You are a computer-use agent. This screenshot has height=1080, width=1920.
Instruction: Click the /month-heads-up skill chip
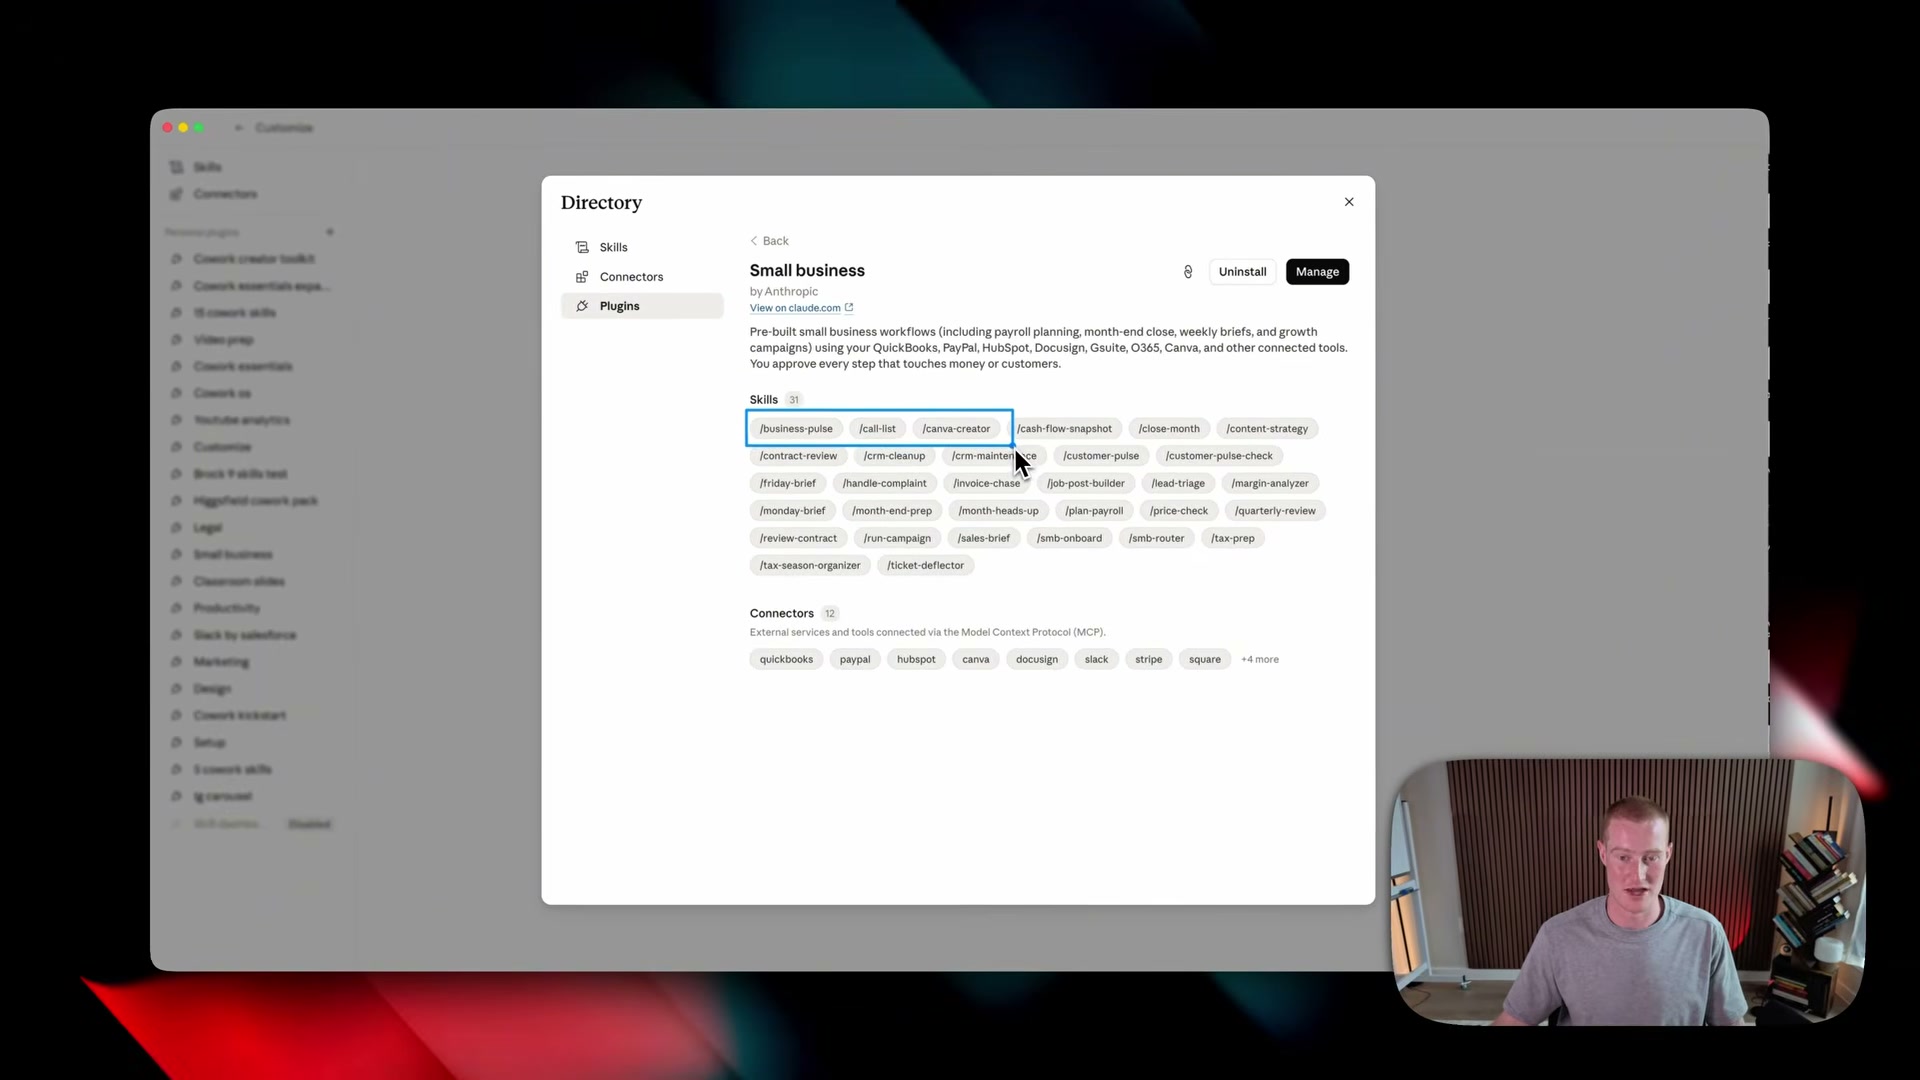998,511
